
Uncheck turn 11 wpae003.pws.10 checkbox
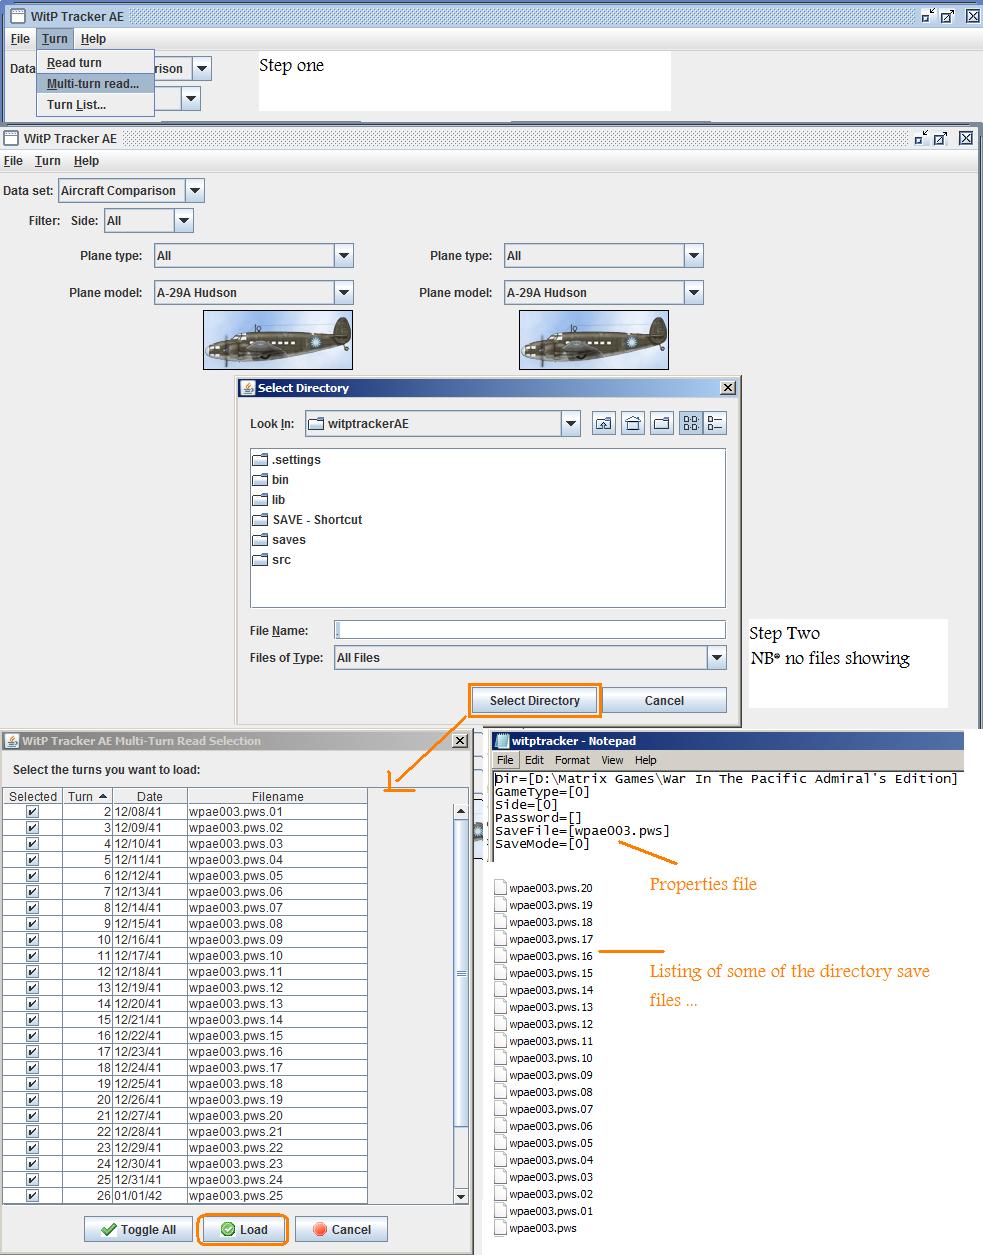point(32,956)
